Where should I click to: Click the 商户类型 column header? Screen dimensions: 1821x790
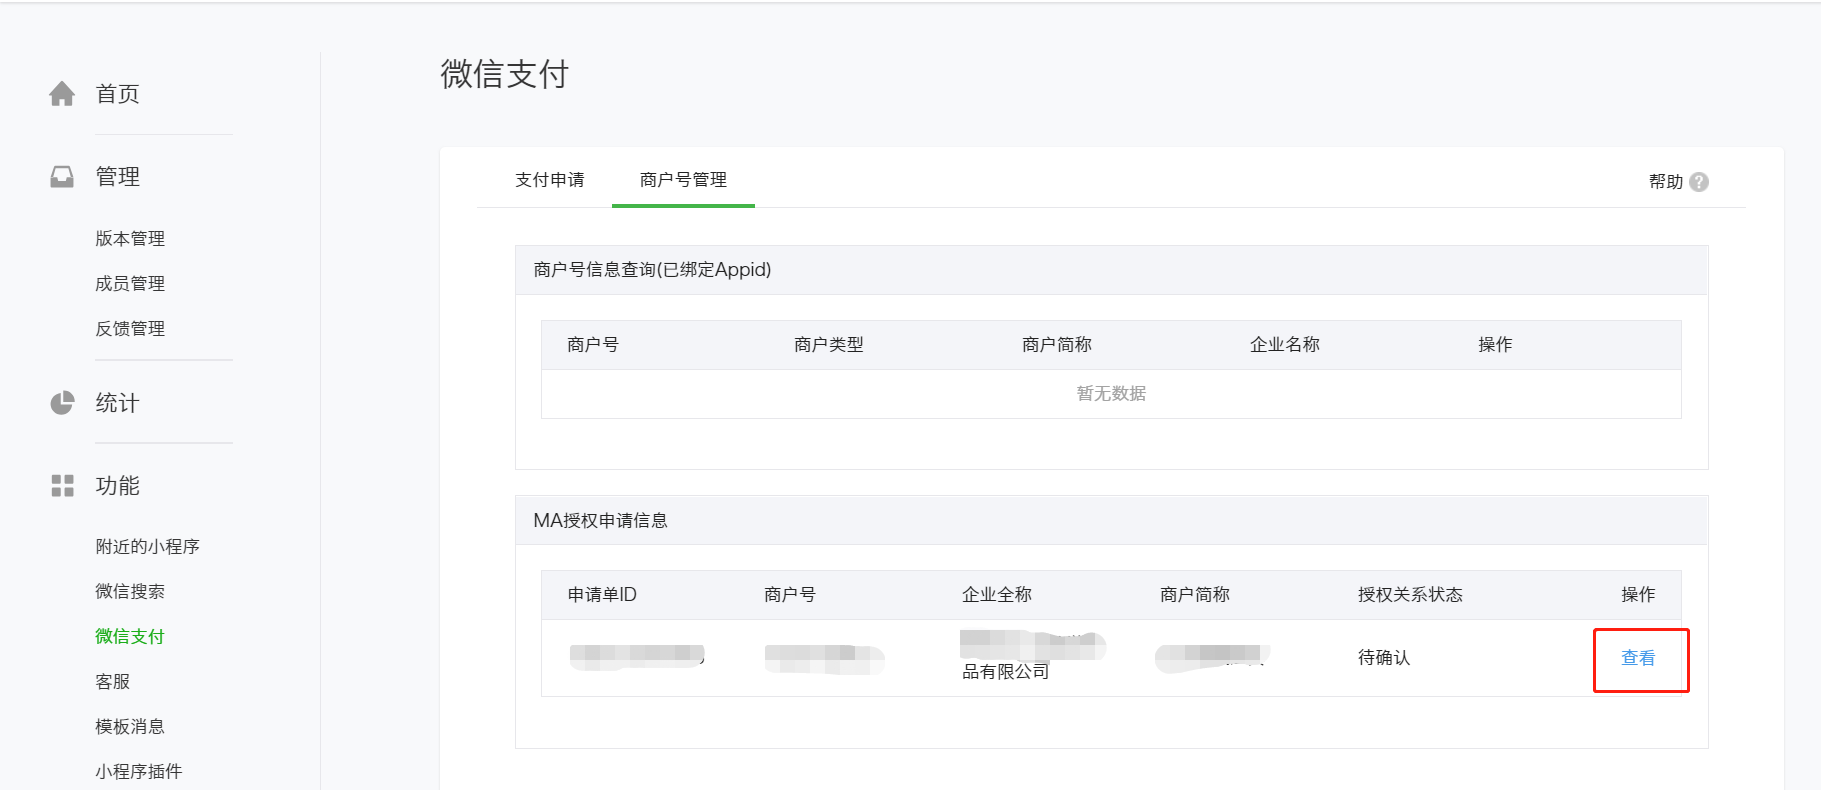tap(829, 345)
